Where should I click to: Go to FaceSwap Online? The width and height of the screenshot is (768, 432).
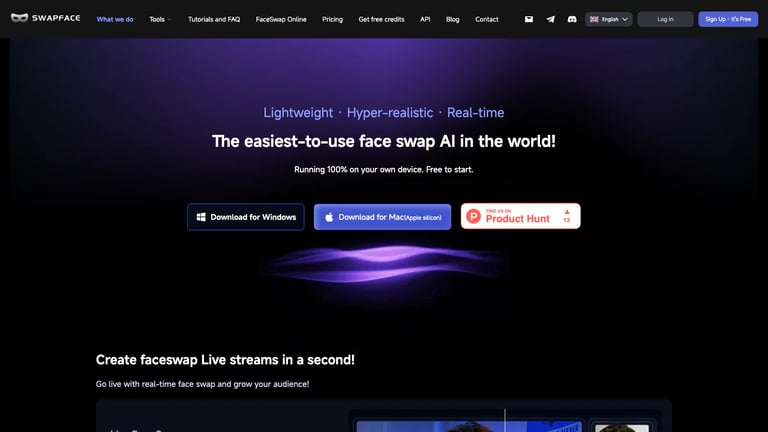click(x=281, y=19)
